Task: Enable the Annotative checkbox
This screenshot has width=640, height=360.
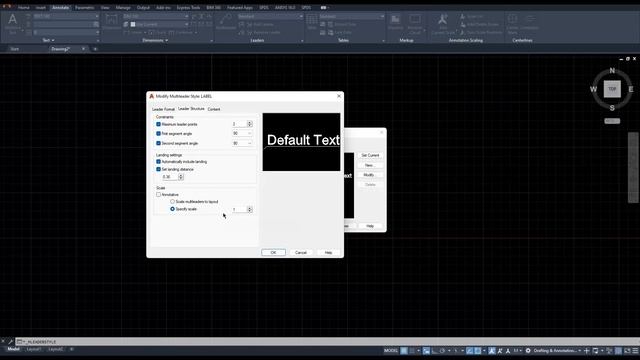Action: coord(158,195)
